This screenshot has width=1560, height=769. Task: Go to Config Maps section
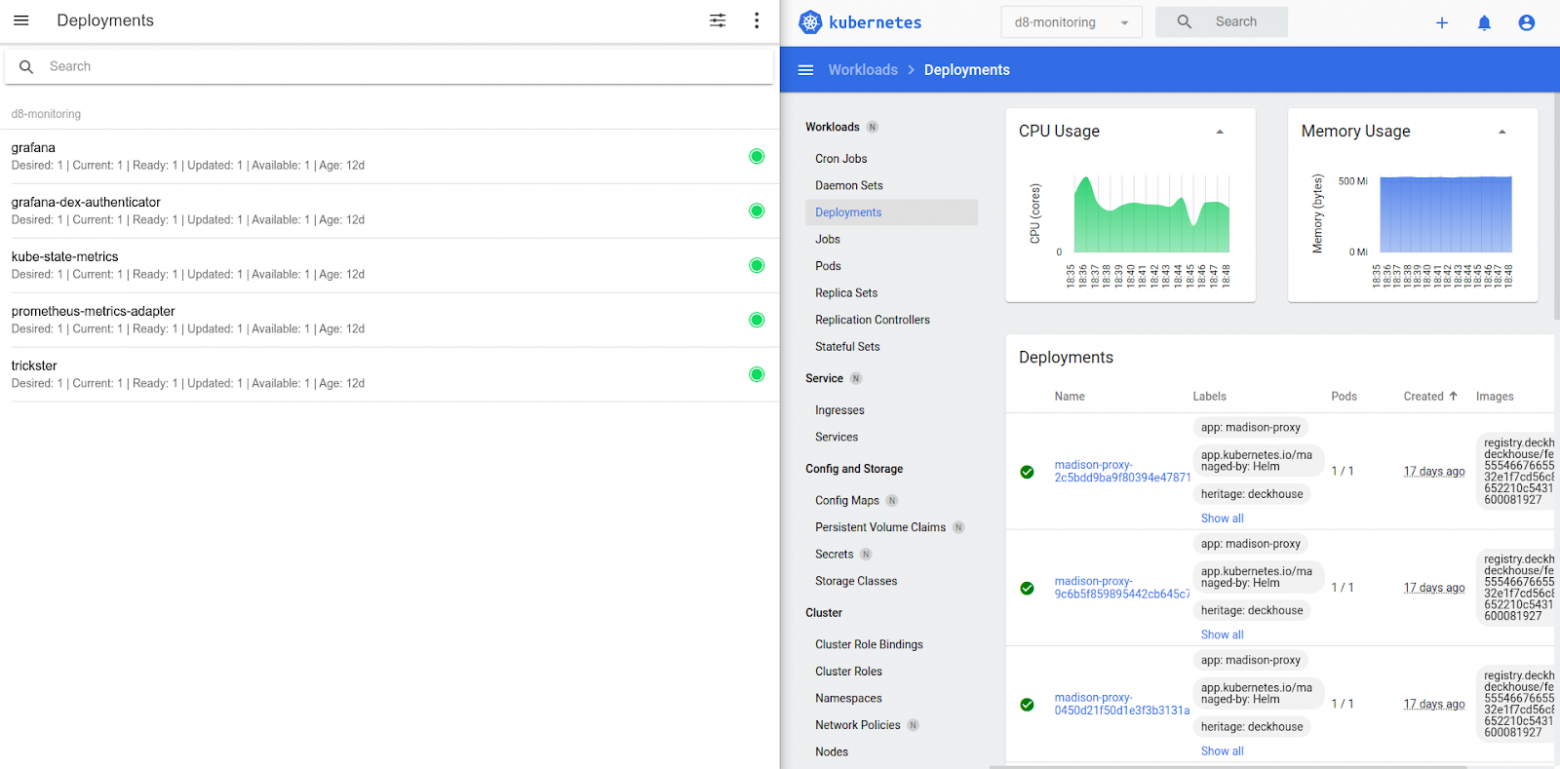click(x=846, y=500)
